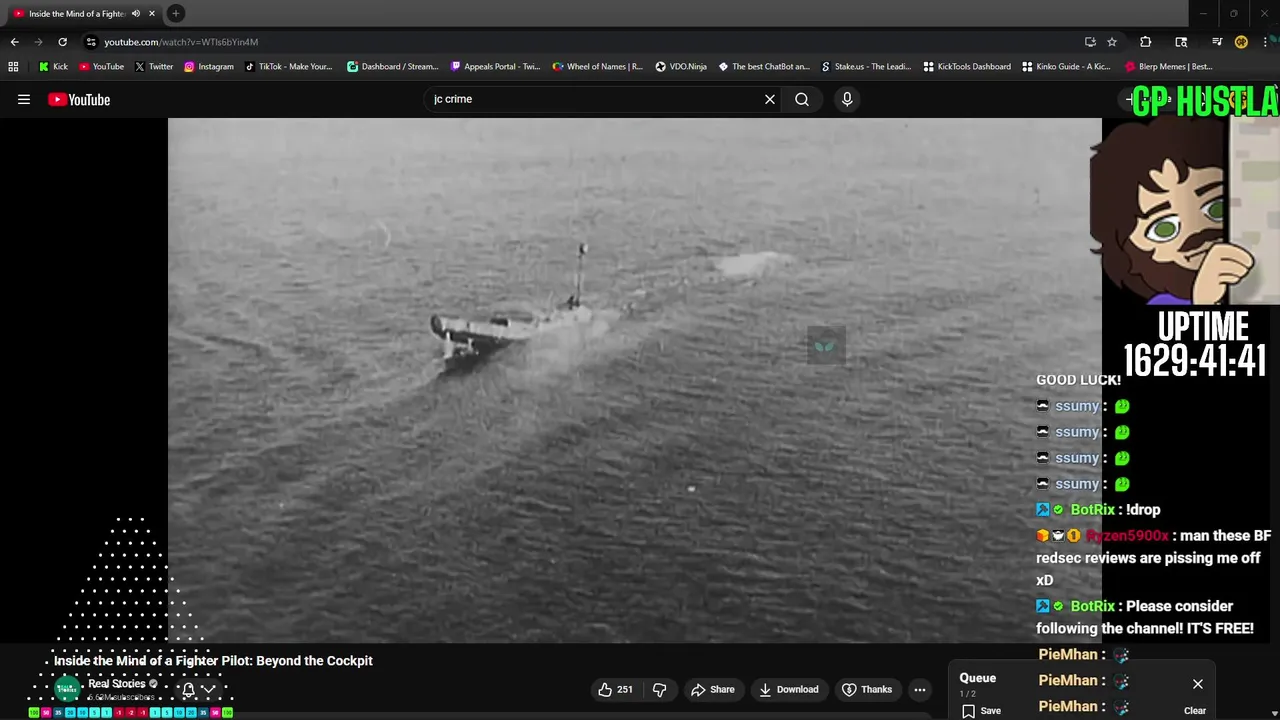This screenshot has height=720, width=1280.
Task: Open Real Stories channel avatar
Action: pos(67,688)
